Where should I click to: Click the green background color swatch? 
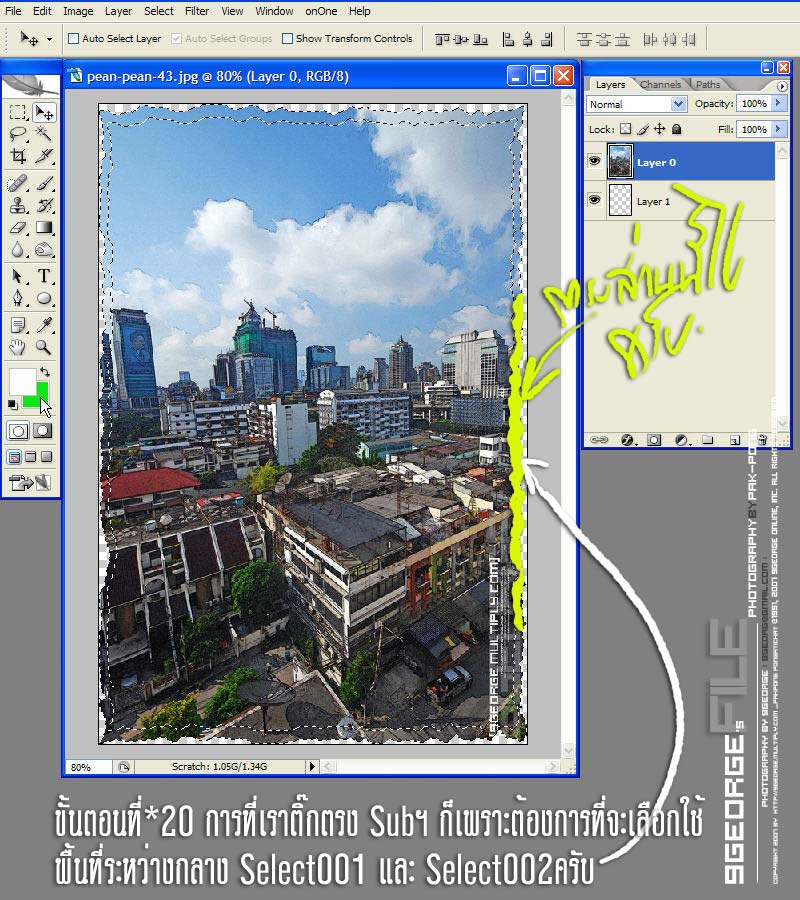[37, 396]
